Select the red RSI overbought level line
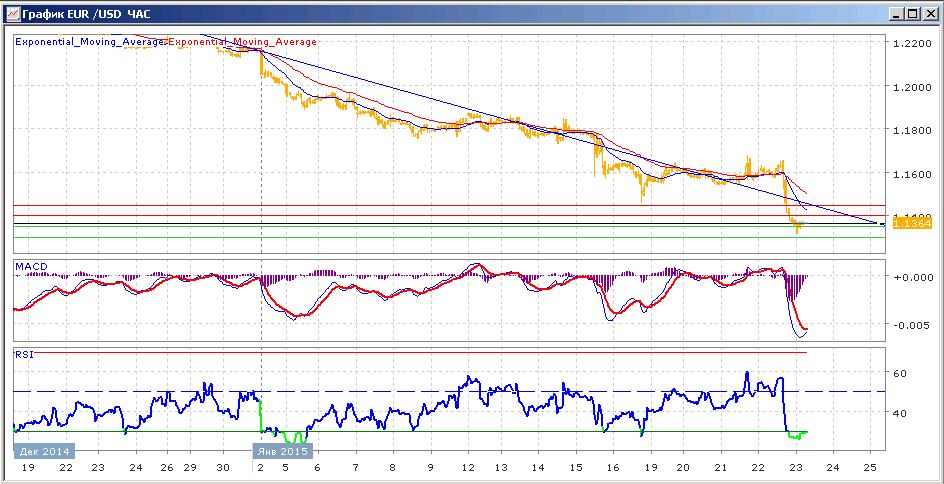The image size is (944, 484). pos(409,352)
